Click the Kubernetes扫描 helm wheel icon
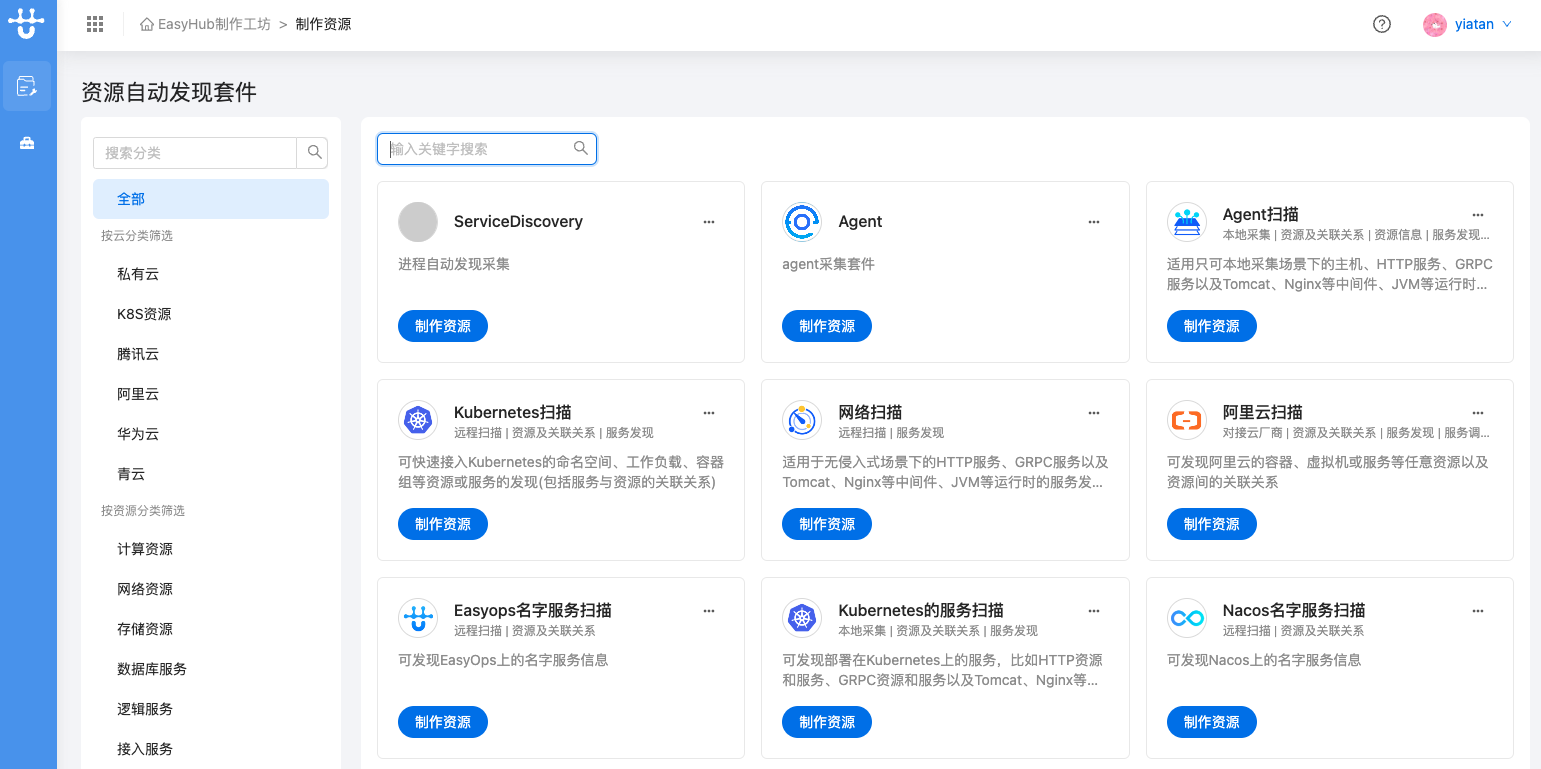The width and height of the screenshot is (1541, 769). (x=418, y=420)
